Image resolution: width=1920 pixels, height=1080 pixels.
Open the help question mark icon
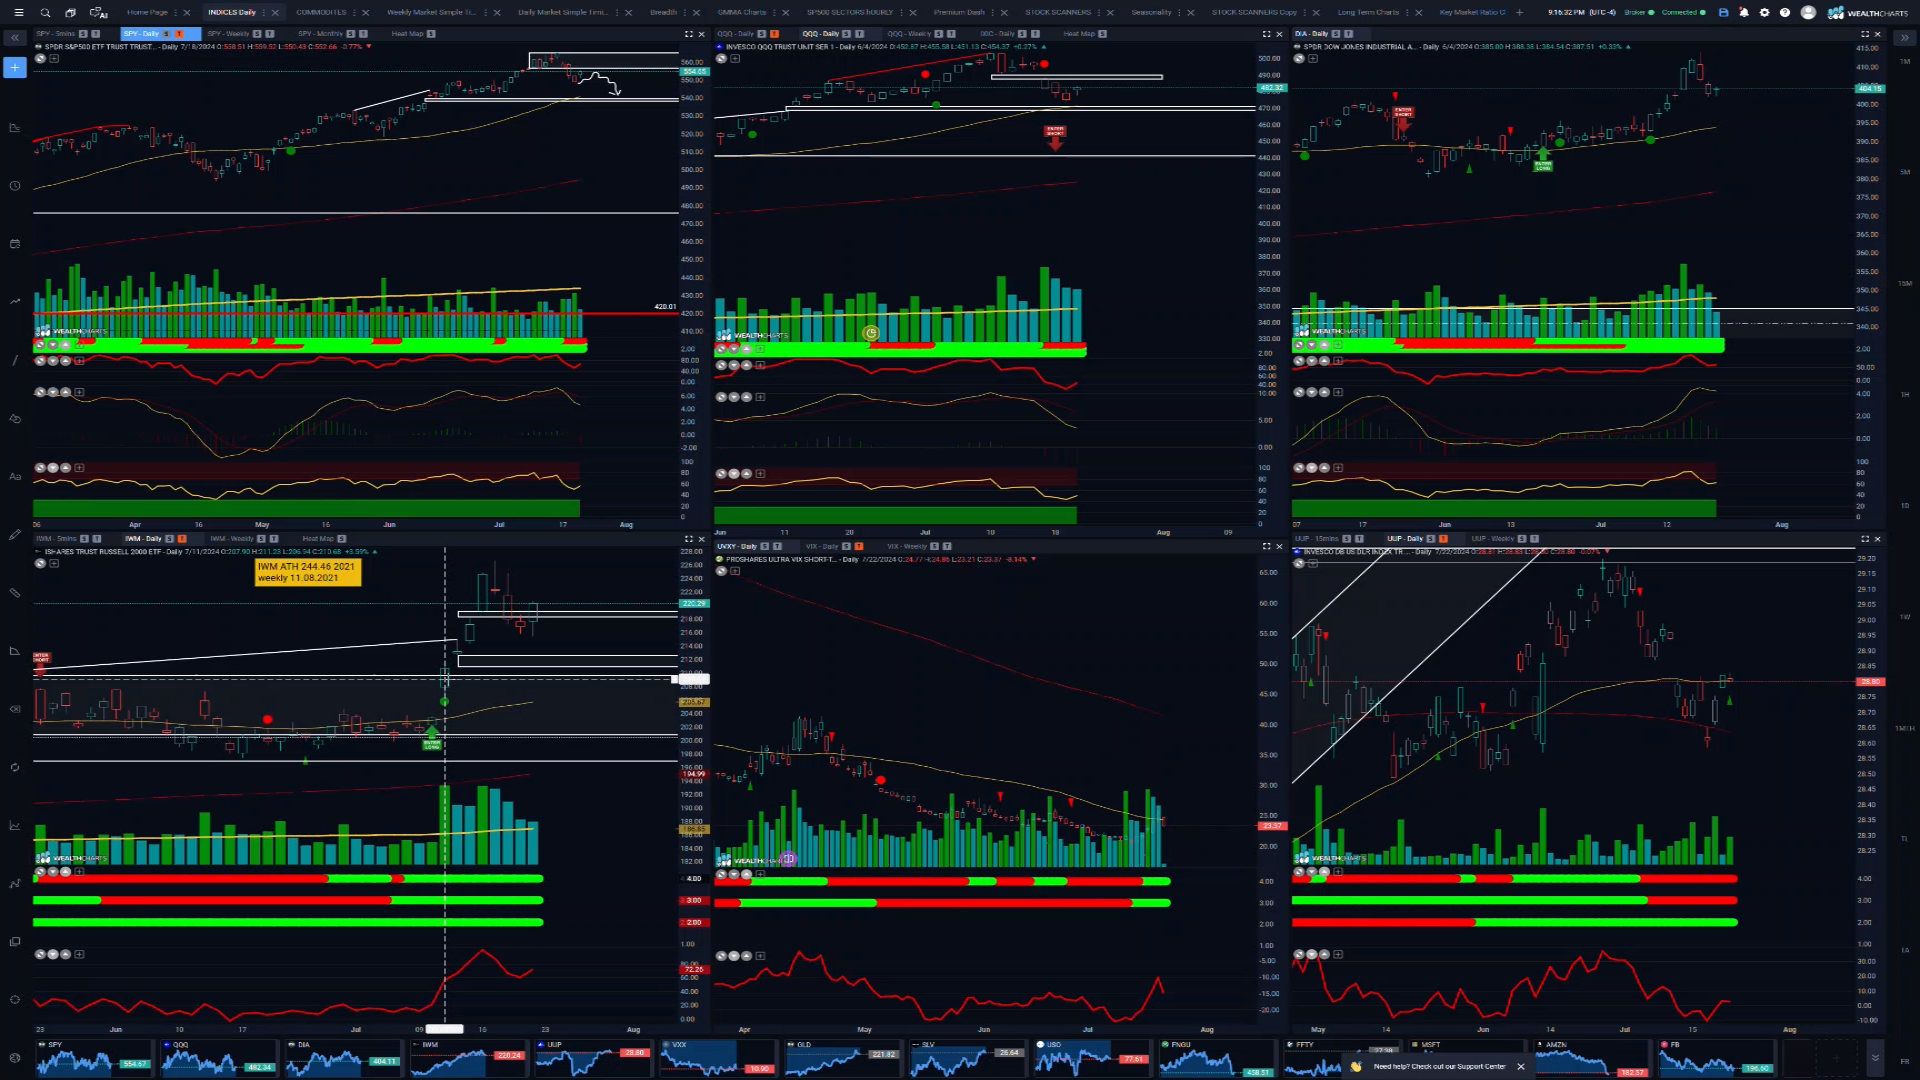tap(1785, 13)
